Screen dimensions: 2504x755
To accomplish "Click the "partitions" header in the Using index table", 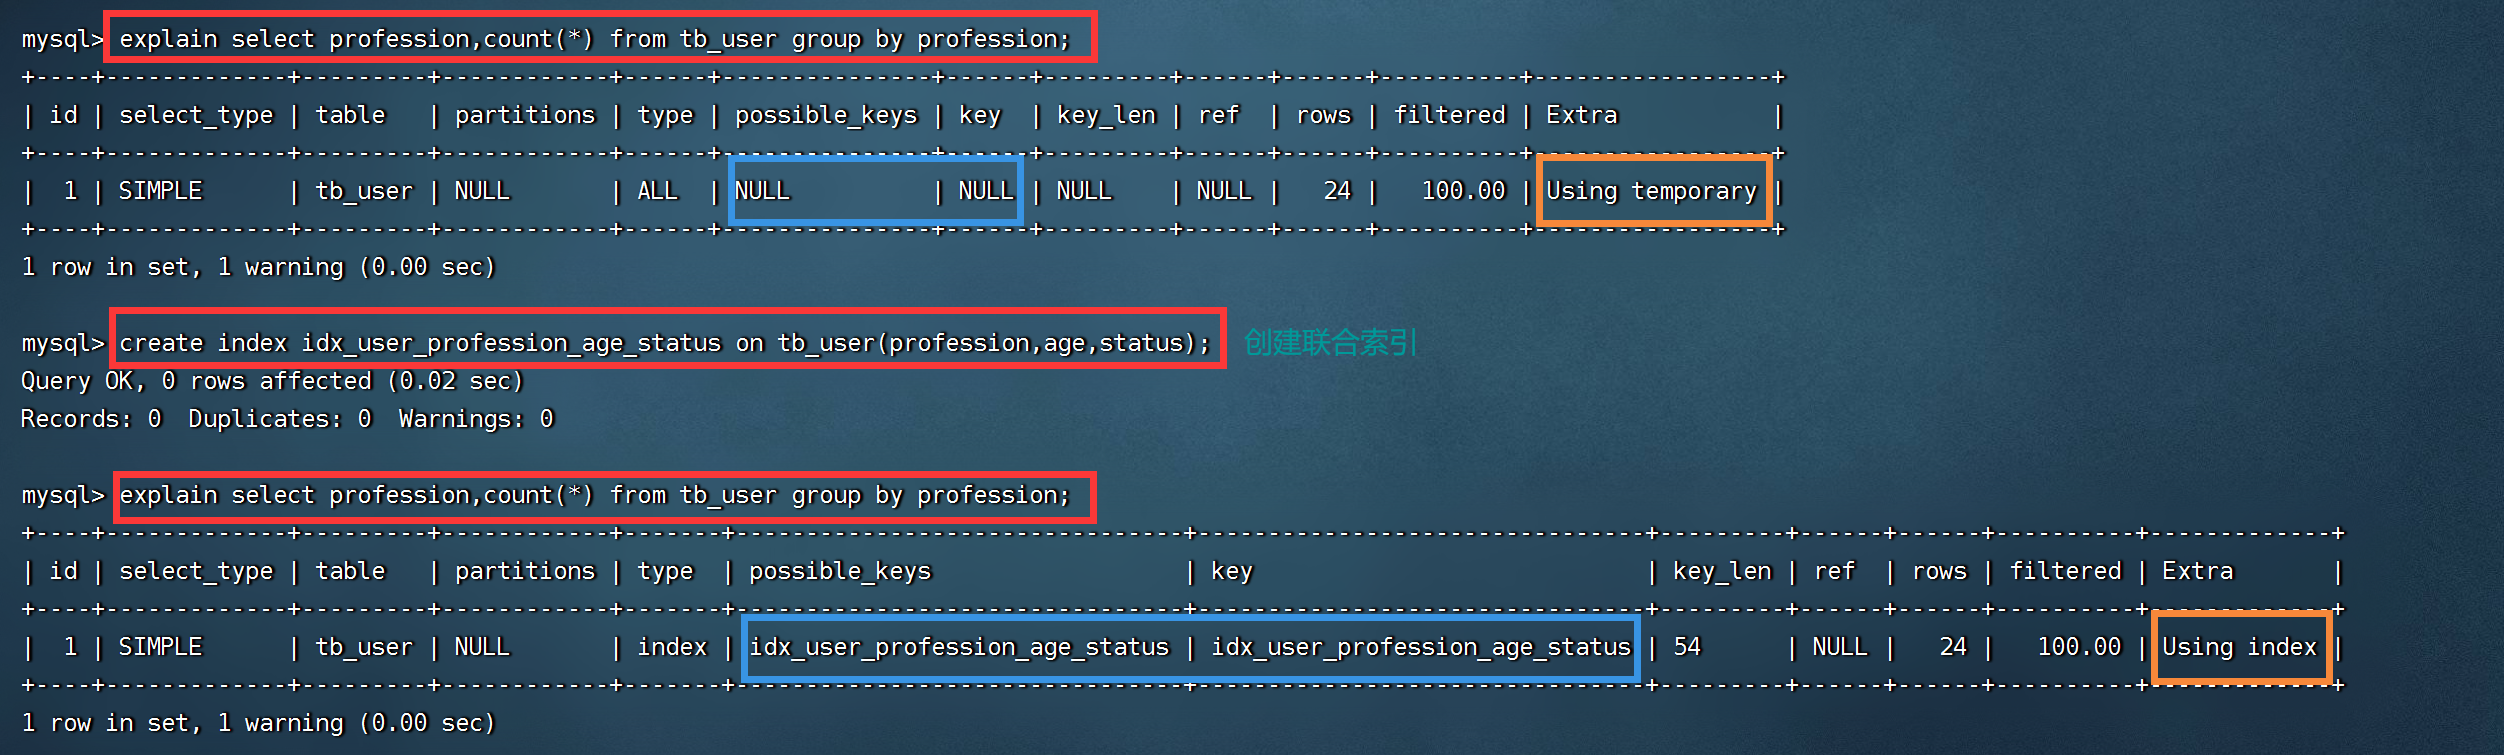I will 525,571.
